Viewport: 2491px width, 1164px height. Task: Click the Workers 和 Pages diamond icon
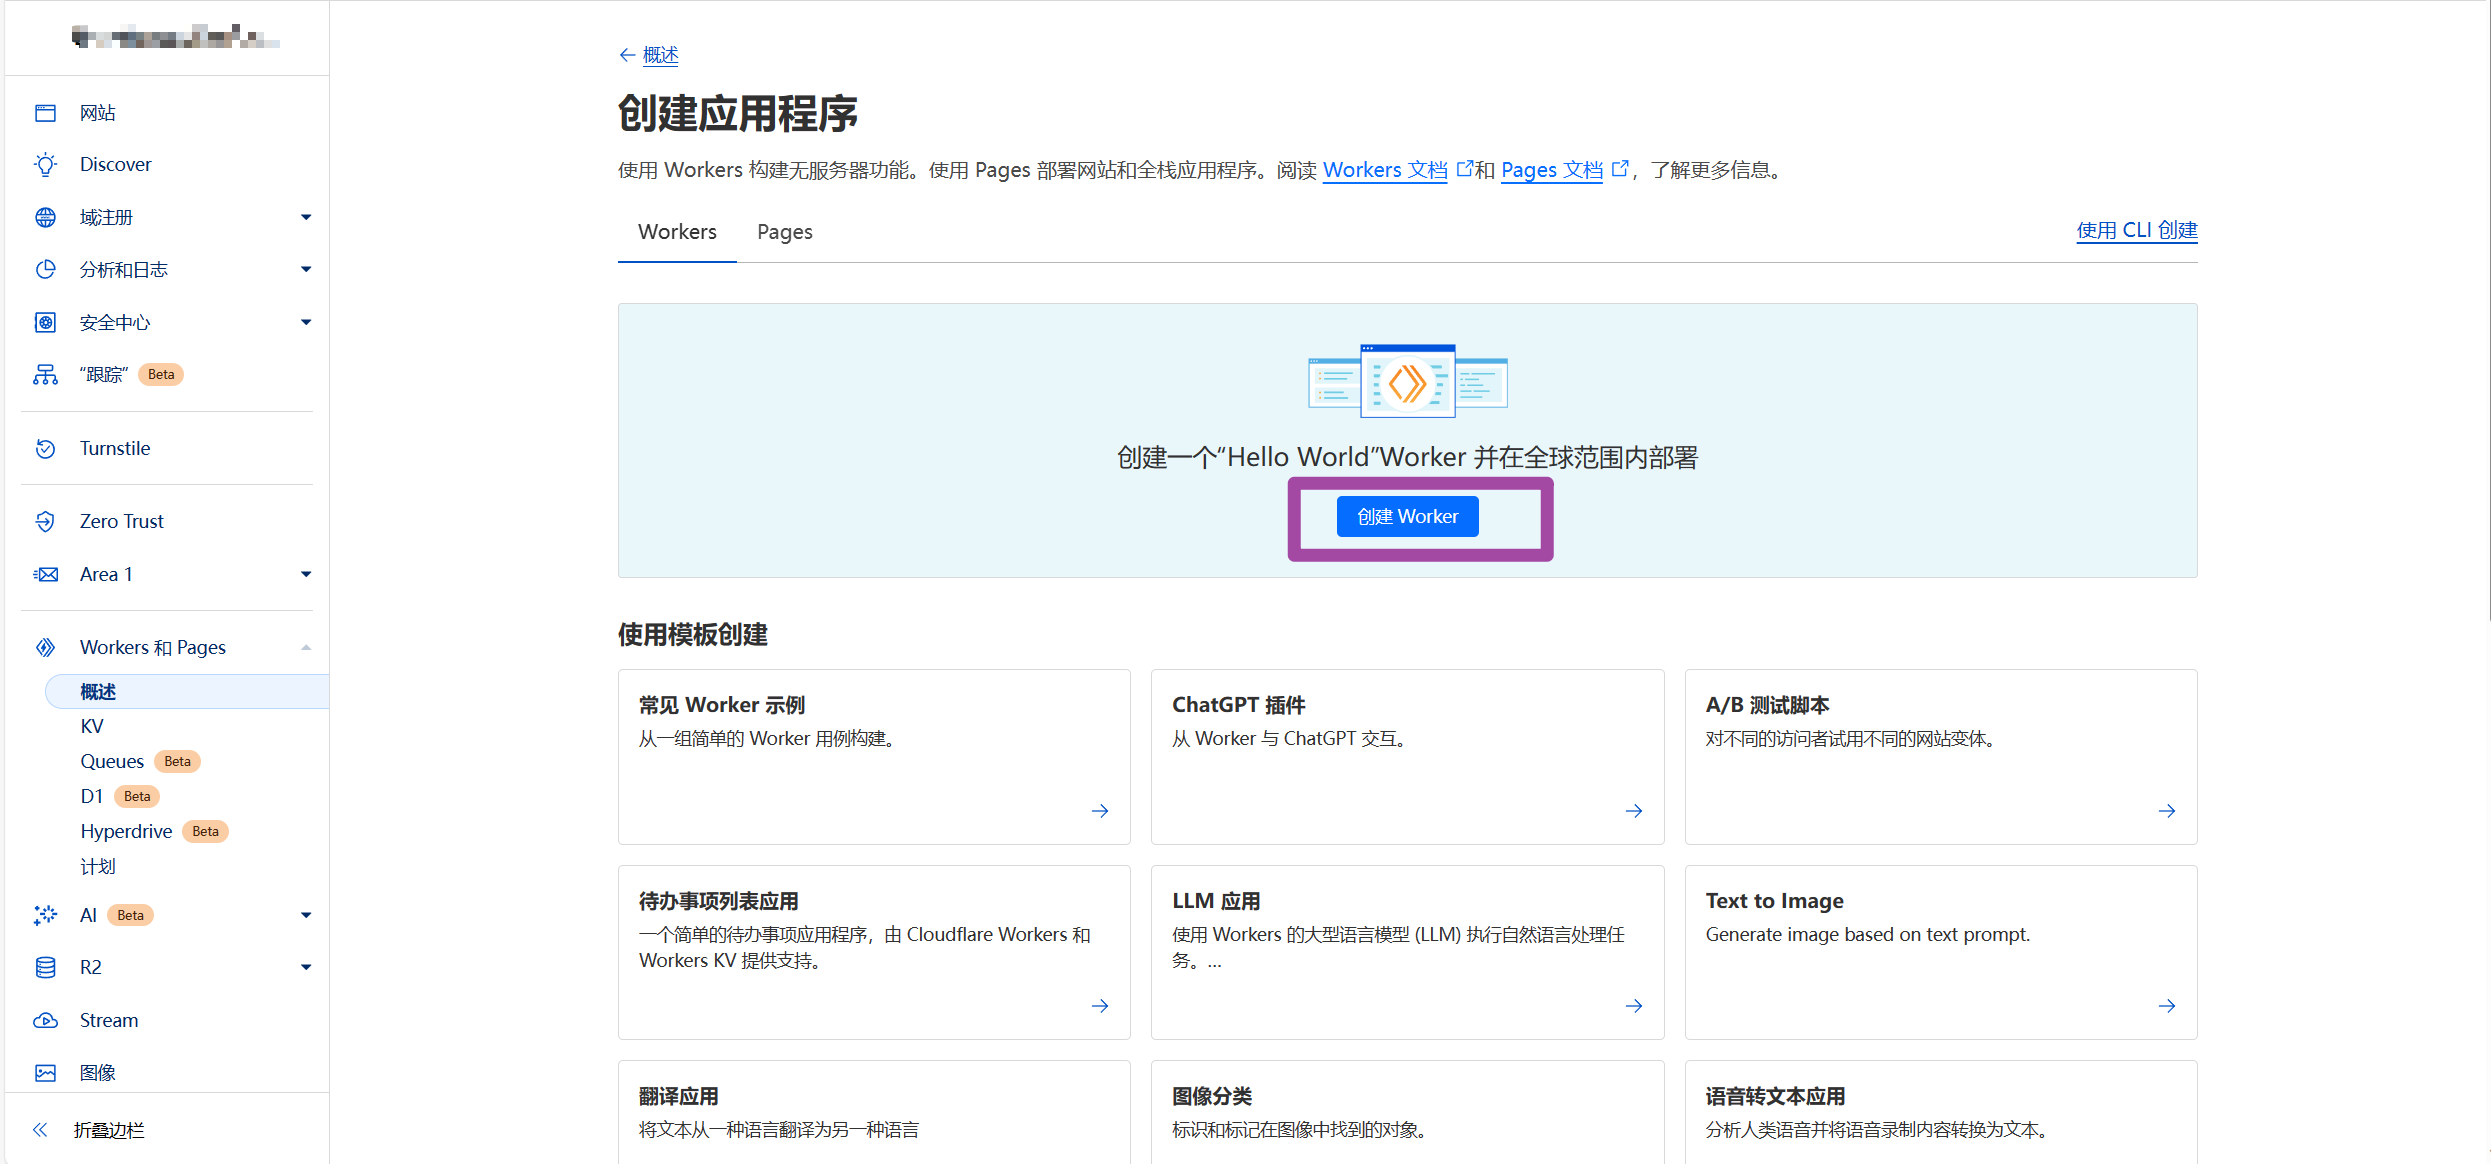[x=45, y=647]
